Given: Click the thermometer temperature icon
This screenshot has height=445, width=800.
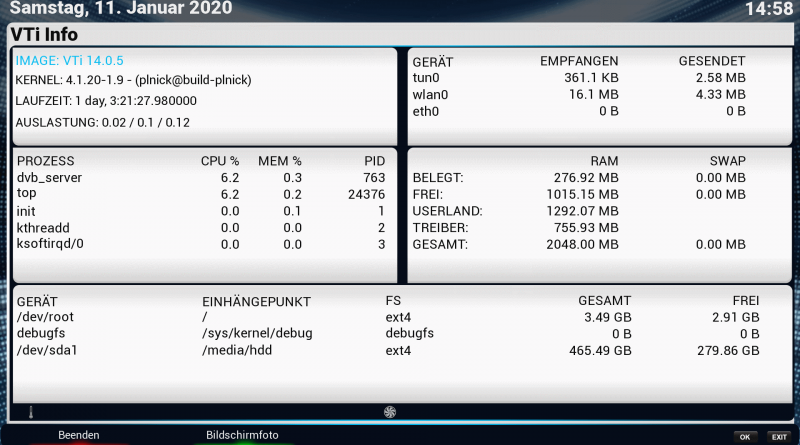Looking at the screenshot, I should point(31,412).
